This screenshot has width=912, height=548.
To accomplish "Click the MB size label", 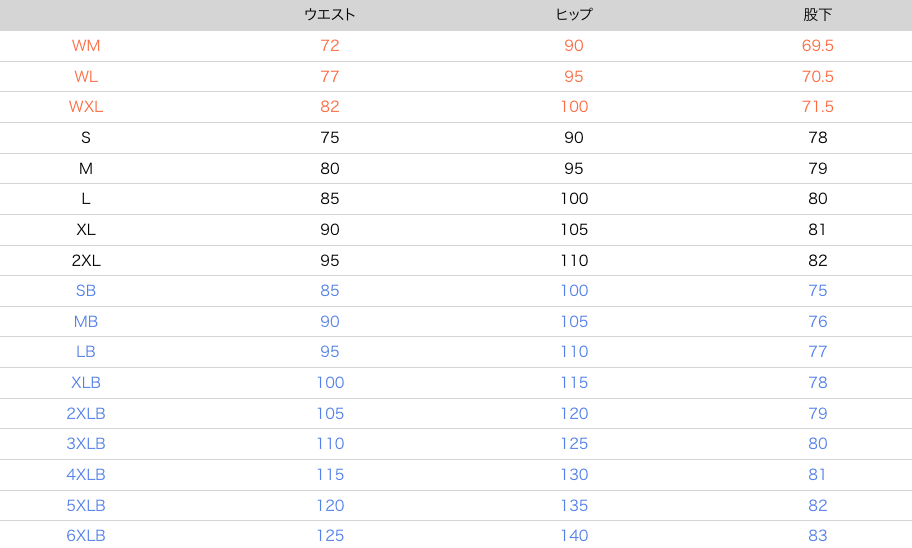I will (x=86, y=321).
